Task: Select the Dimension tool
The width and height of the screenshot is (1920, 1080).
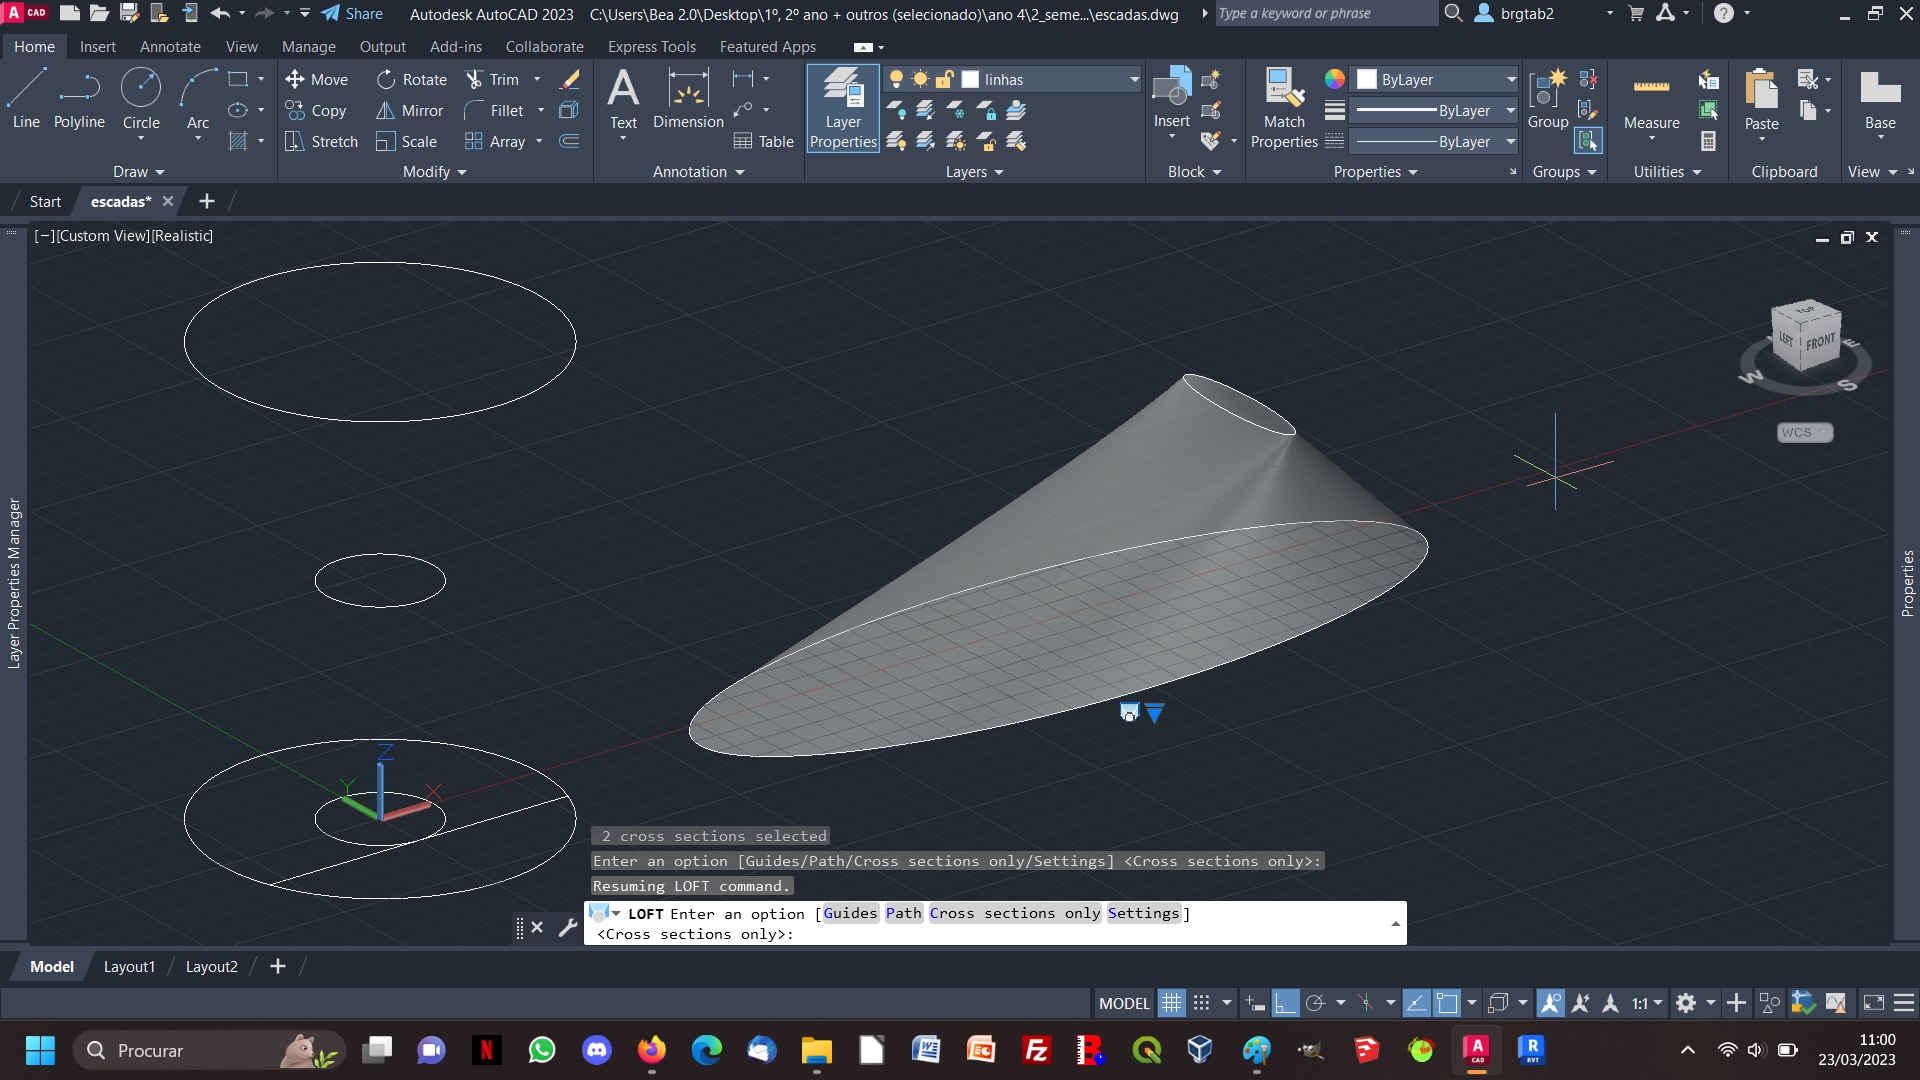Action: point(688,100)
